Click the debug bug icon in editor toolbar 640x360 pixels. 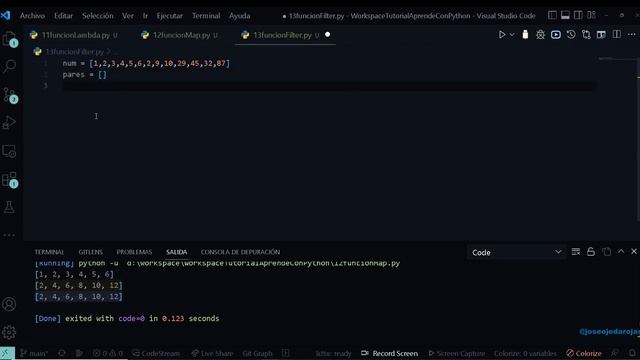click(540, 35)
